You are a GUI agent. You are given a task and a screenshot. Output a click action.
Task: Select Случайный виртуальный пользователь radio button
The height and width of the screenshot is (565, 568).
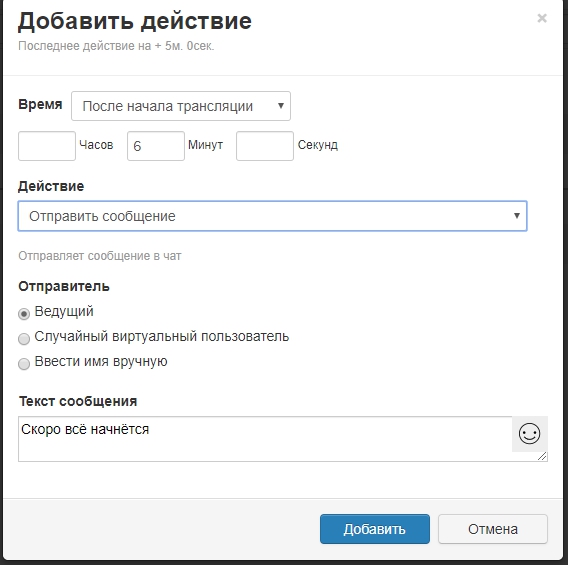(x=24, y=339)
